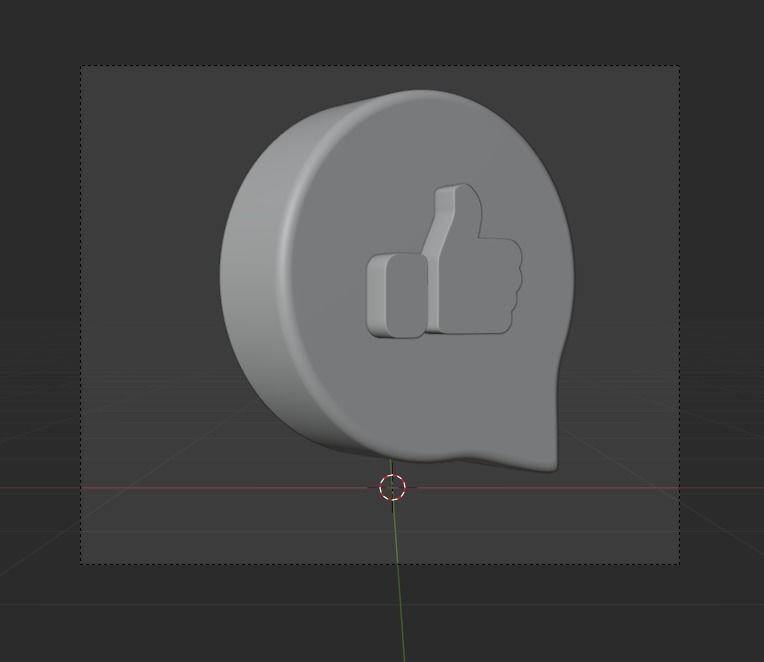The image size is (764, 662).
Task: Click the embossed thumbs-up shape
Action: click(x=444, y=261)
